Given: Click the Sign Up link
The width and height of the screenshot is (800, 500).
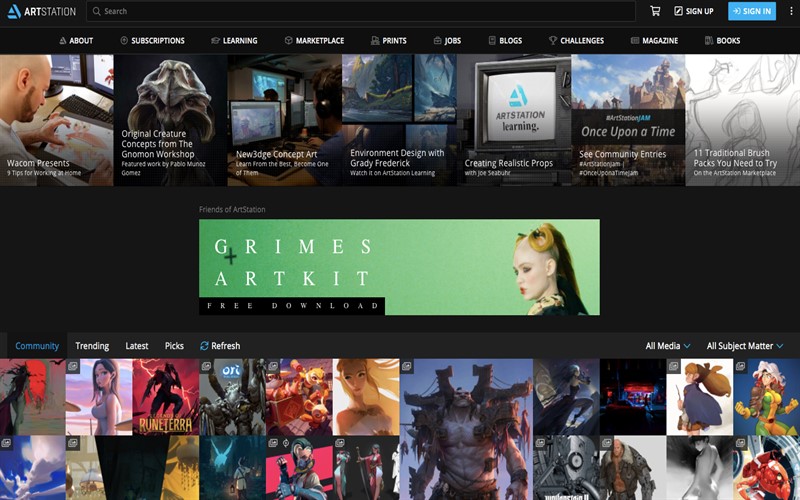Looking at the screenshot, I should tap(693, 11).
